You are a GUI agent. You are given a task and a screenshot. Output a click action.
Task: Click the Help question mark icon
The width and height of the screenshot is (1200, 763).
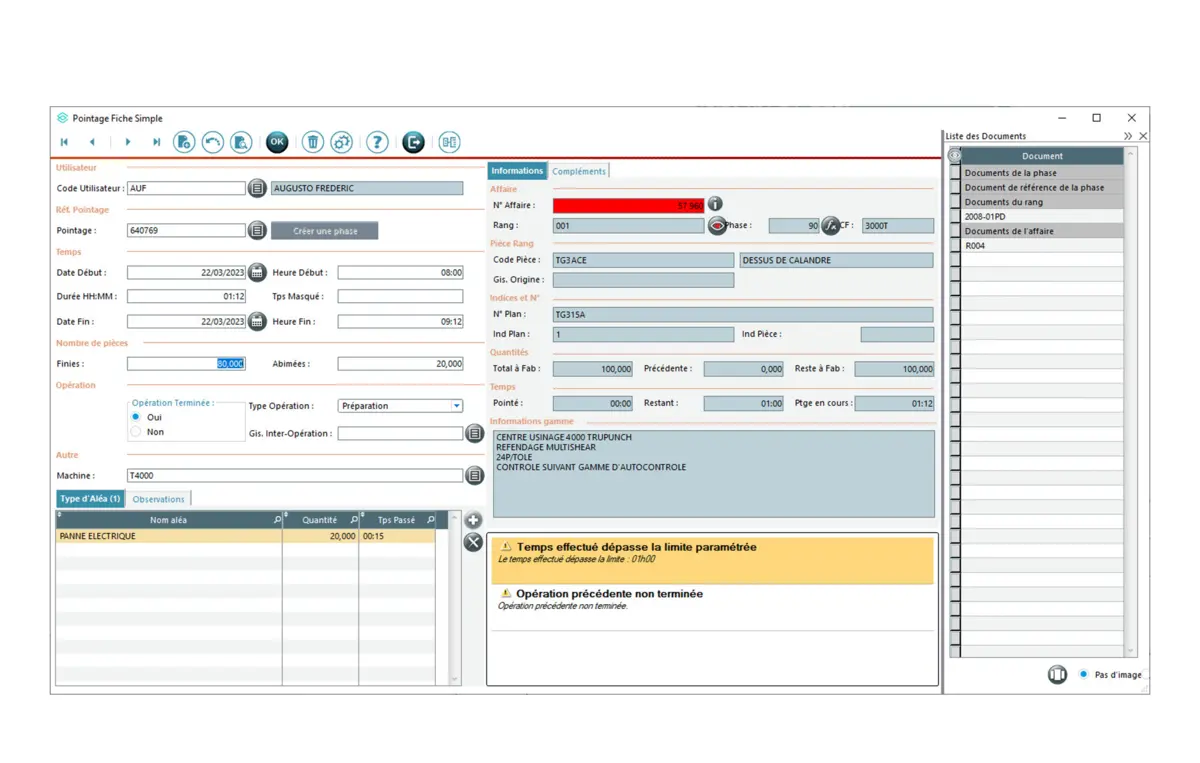click(x=377, y=142)
